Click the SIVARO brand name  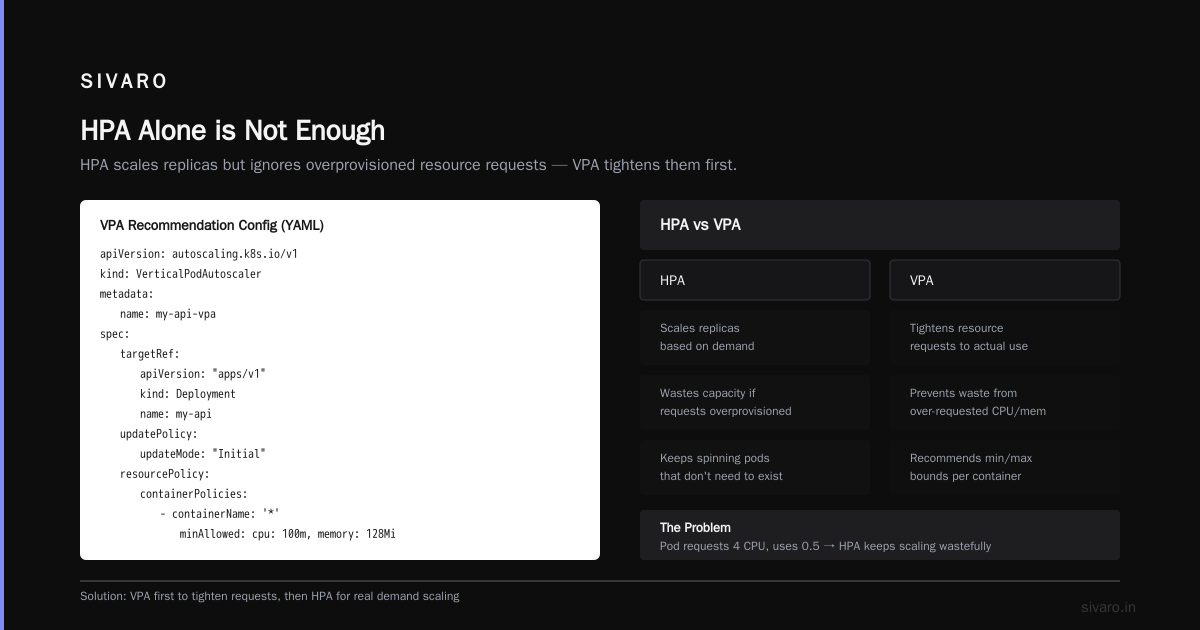click(124, 81)
